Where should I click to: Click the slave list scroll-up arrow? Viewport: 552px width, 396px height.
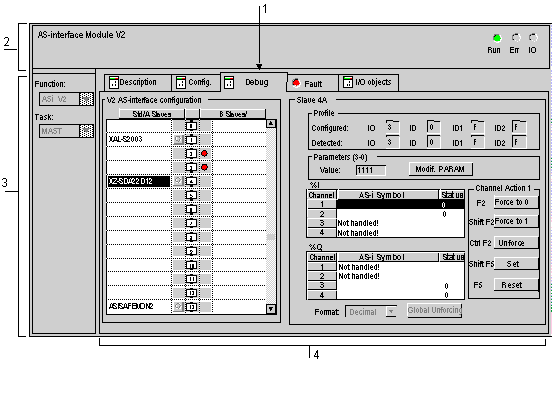click(x=271, y=123)
